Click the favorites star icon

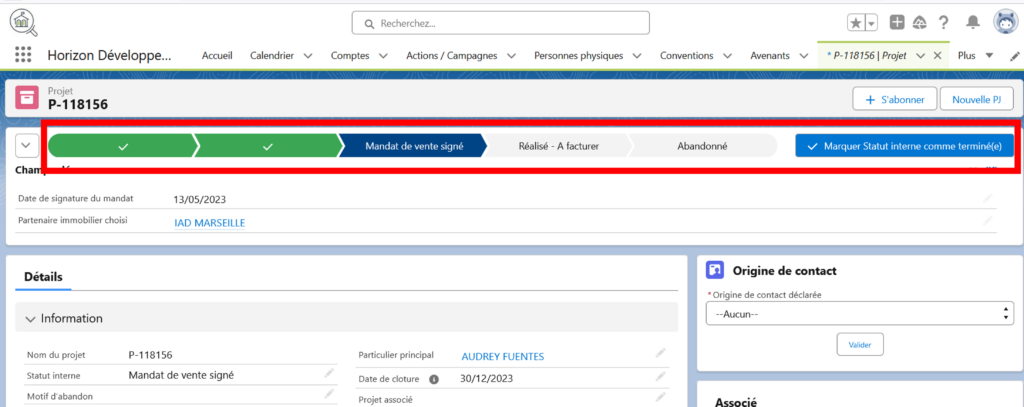coord(856,22)
